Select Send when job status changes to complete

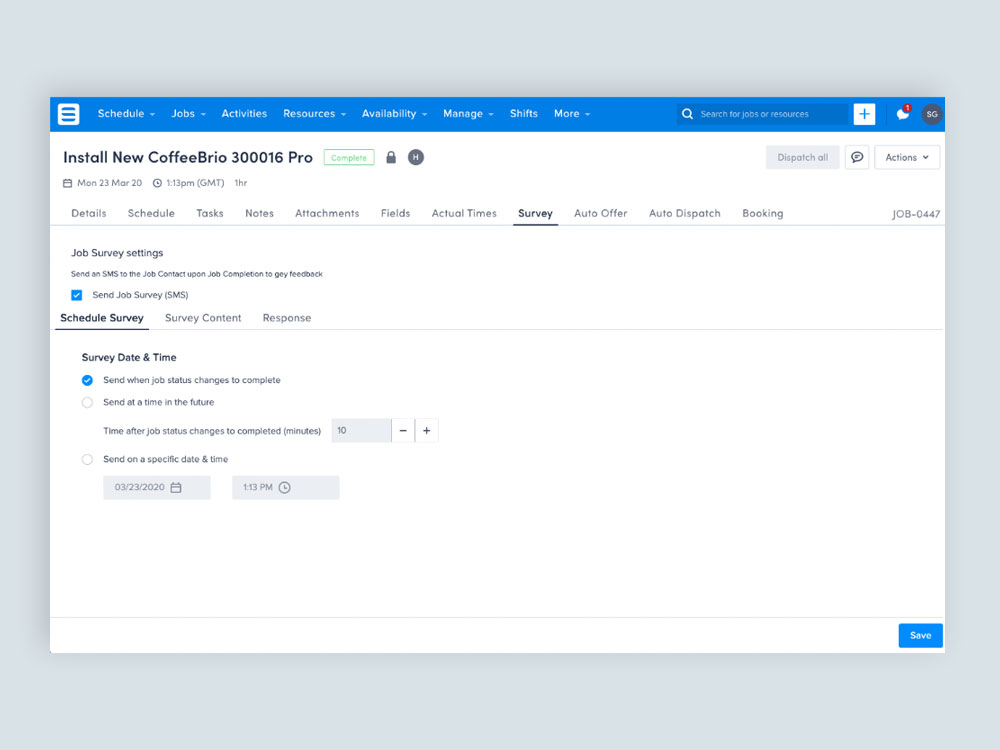pyautogui.click(x=87, y=380)
